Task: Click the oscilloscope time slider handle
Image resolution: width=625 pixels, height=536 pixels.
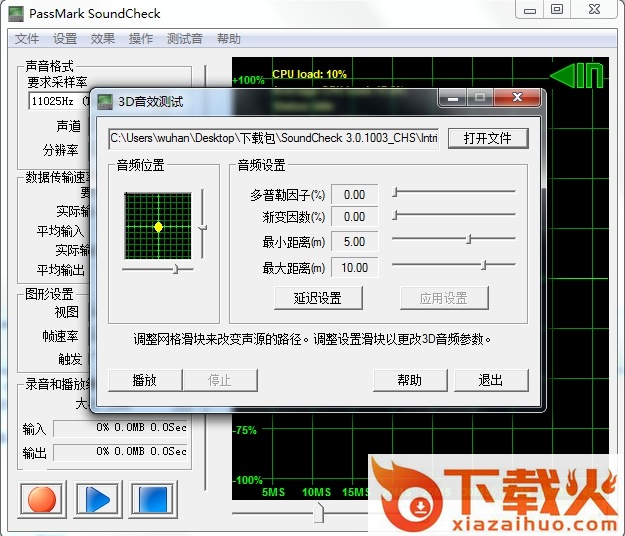Action: [x=318, y=512]
